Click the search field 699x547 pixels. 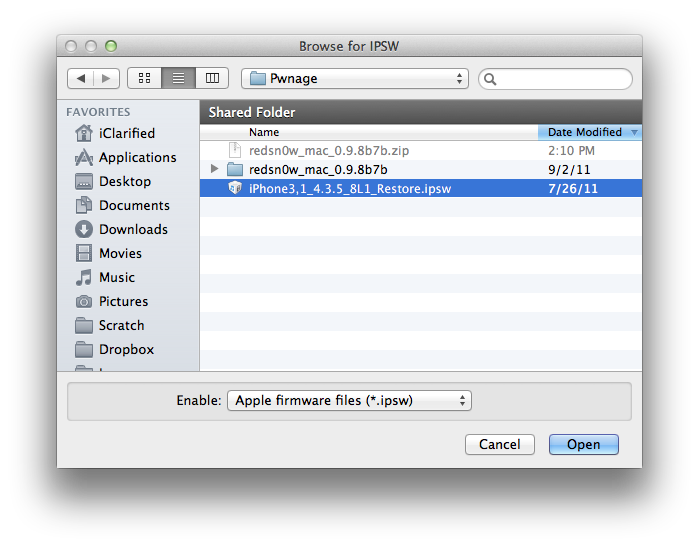click(555, 79)
